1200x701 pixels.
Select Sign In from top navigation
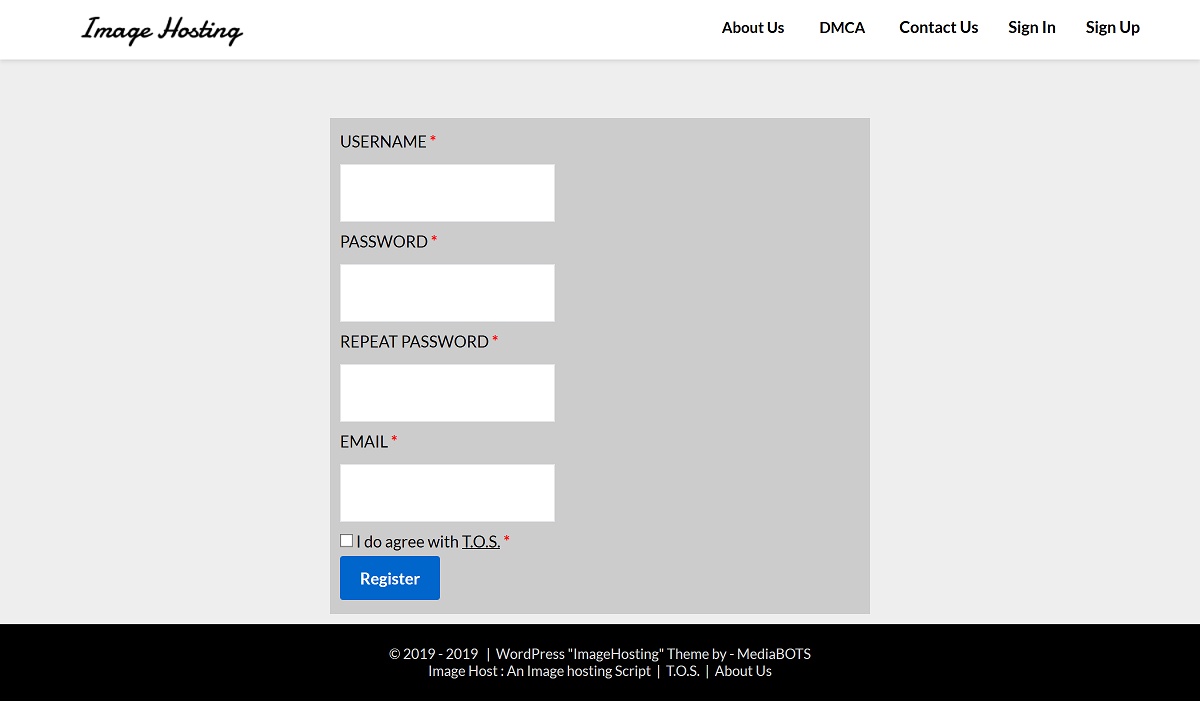click(1031, 28)
